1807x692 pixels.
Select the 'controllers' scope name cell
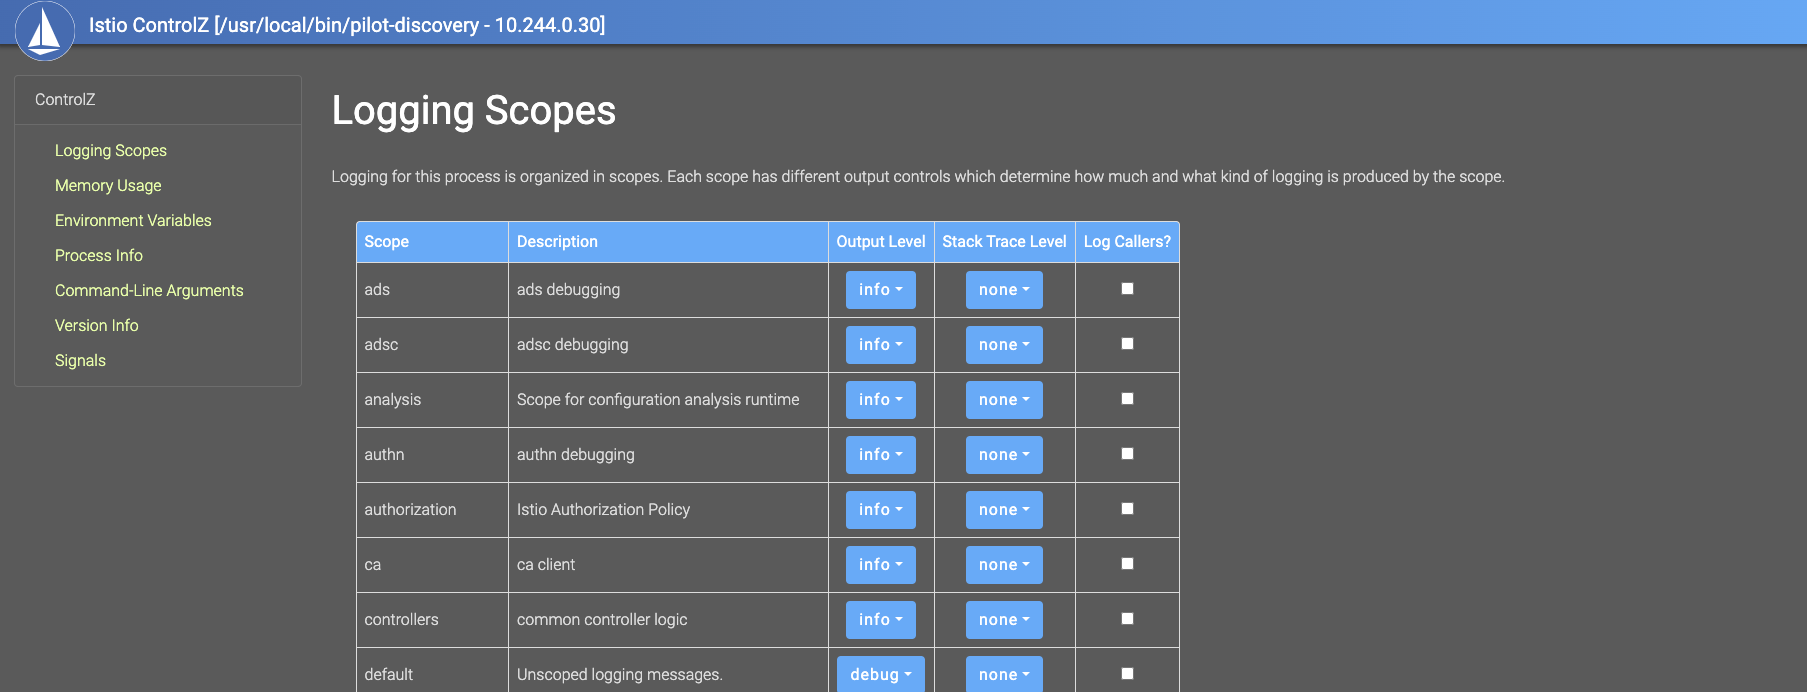point(432,620)
